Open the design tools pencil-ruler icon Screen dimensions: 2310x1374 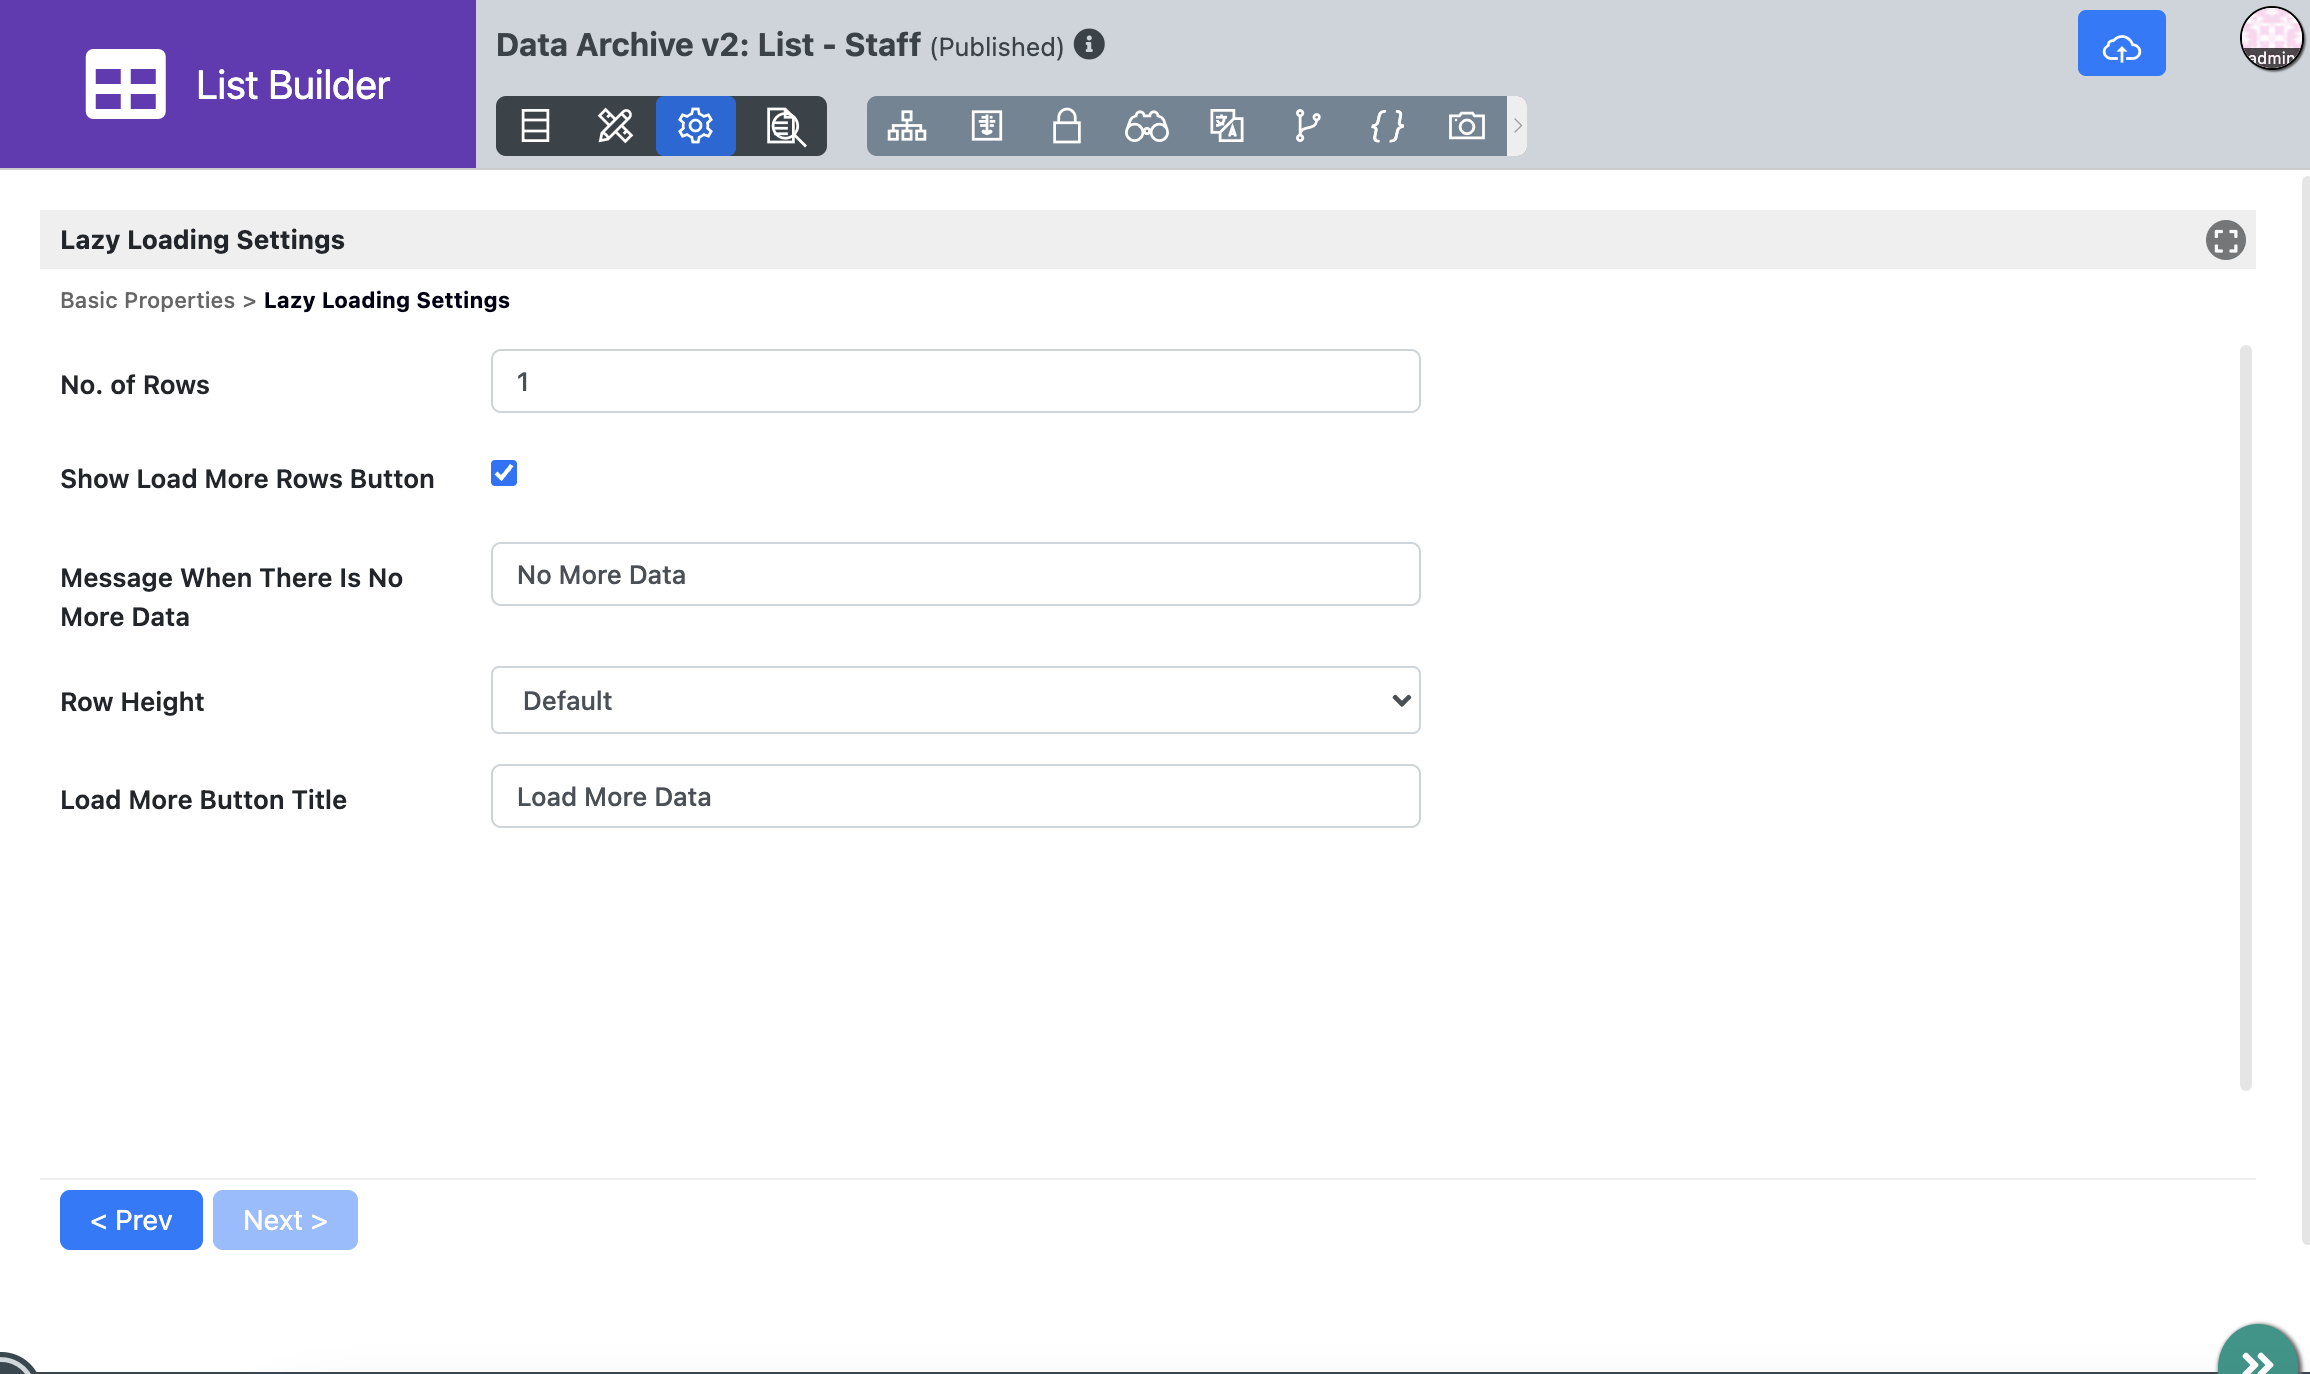tap(615, 126)
